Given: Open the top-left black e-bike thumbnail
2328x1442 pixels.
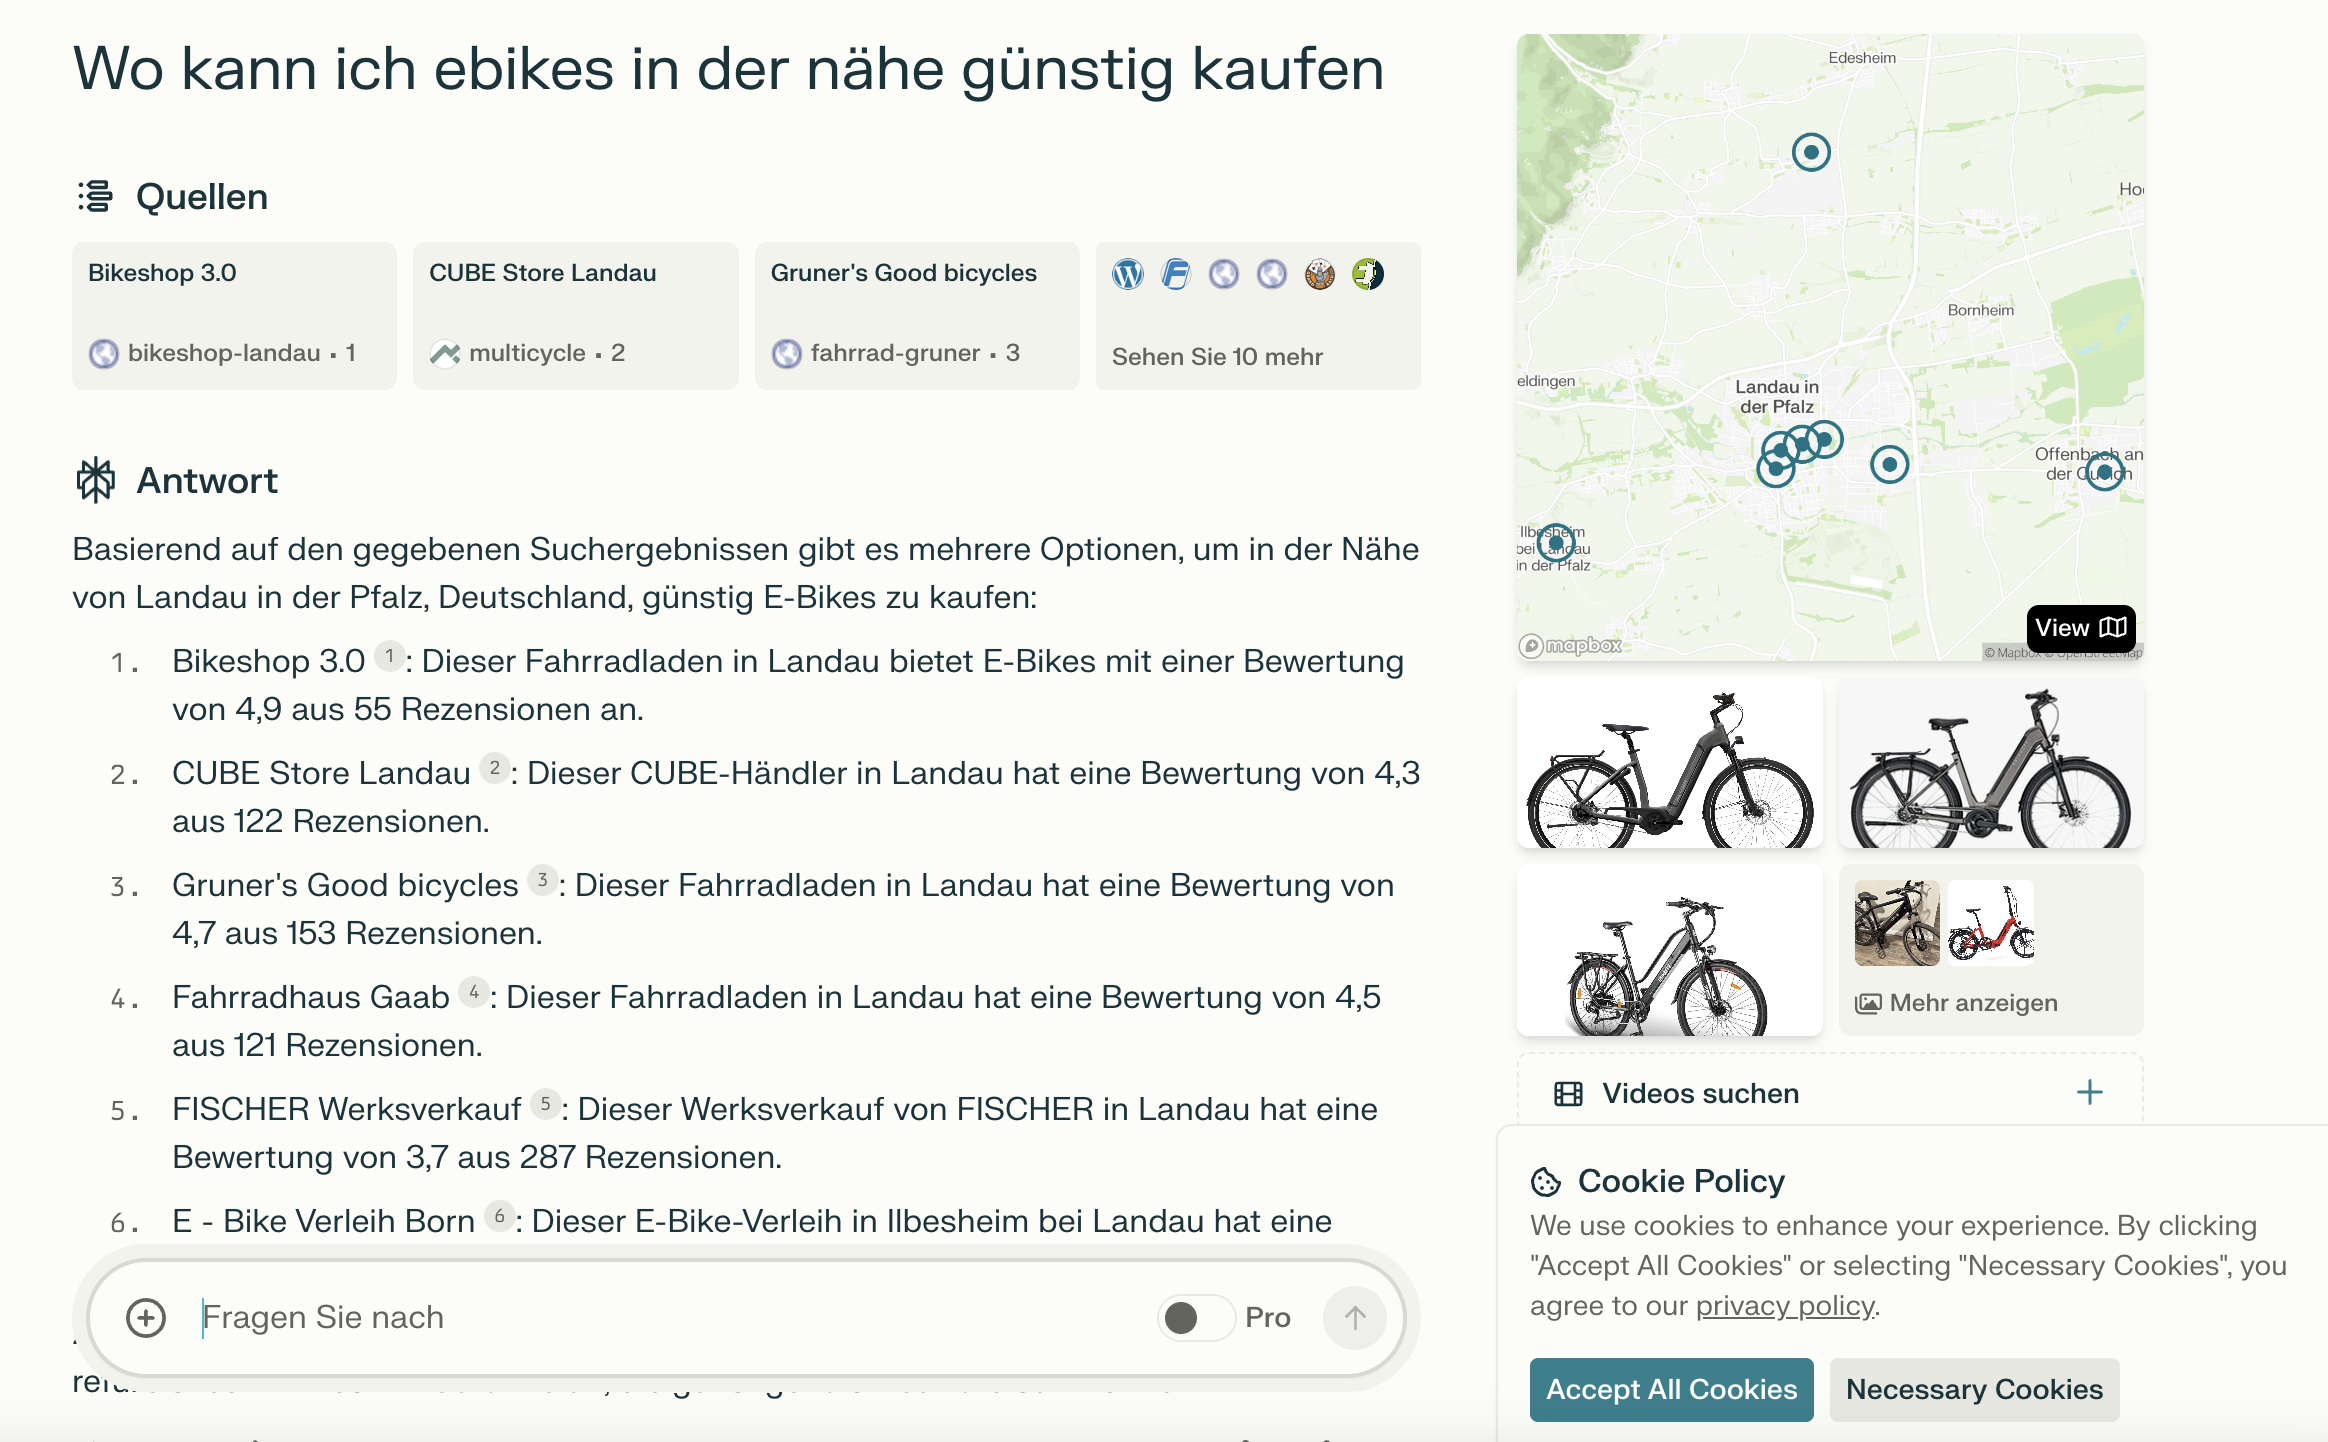Looking at the screenshot, I should coord(1668,765).
